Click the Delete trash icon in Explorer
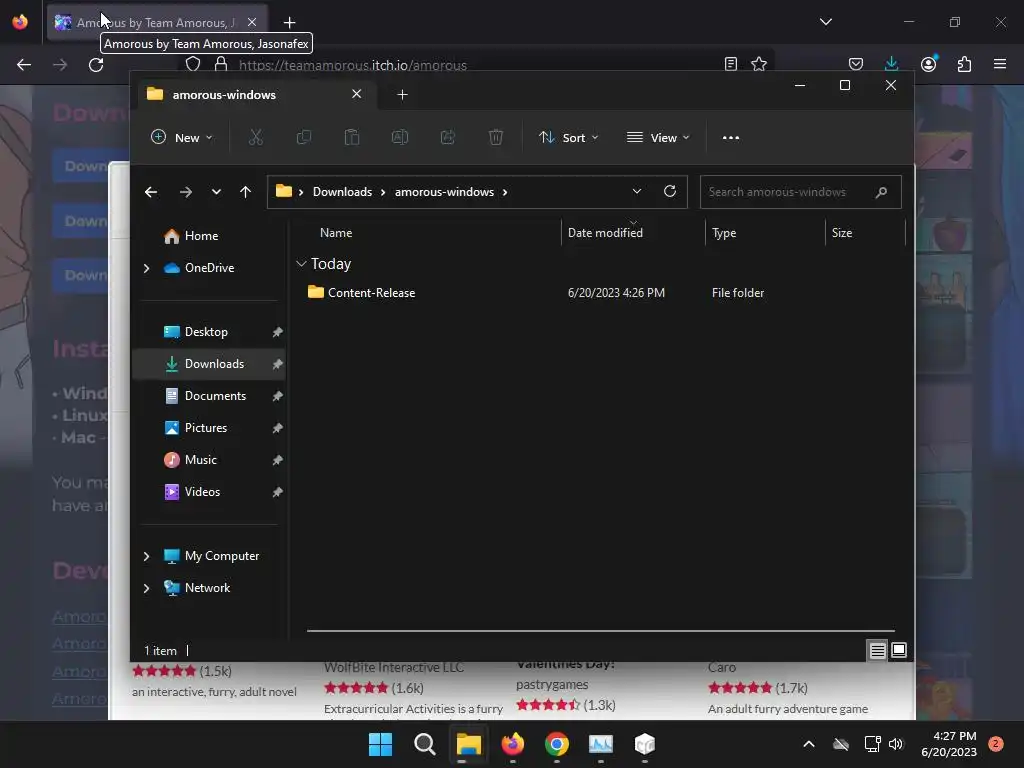 [496, 137]
